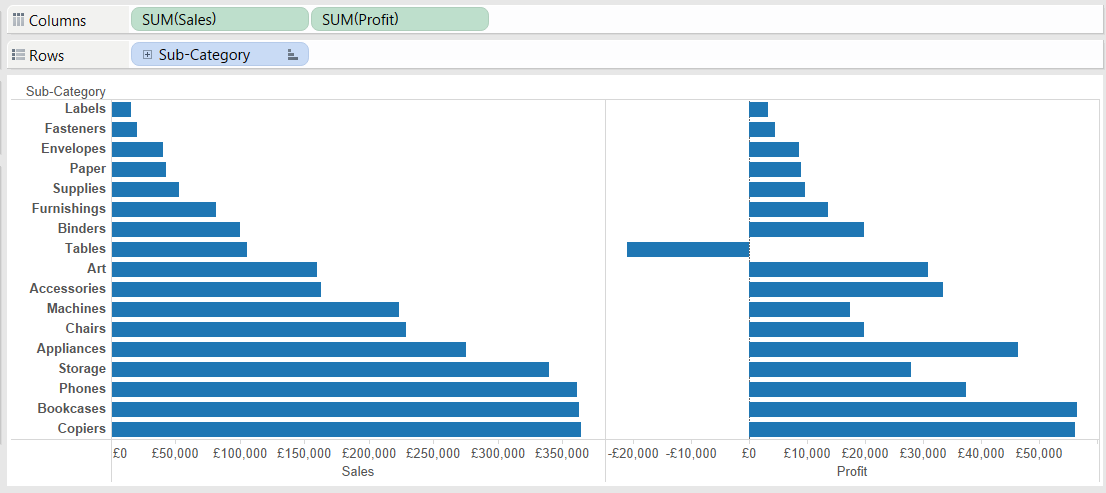Select the Art Sales bar

[214, 269]
